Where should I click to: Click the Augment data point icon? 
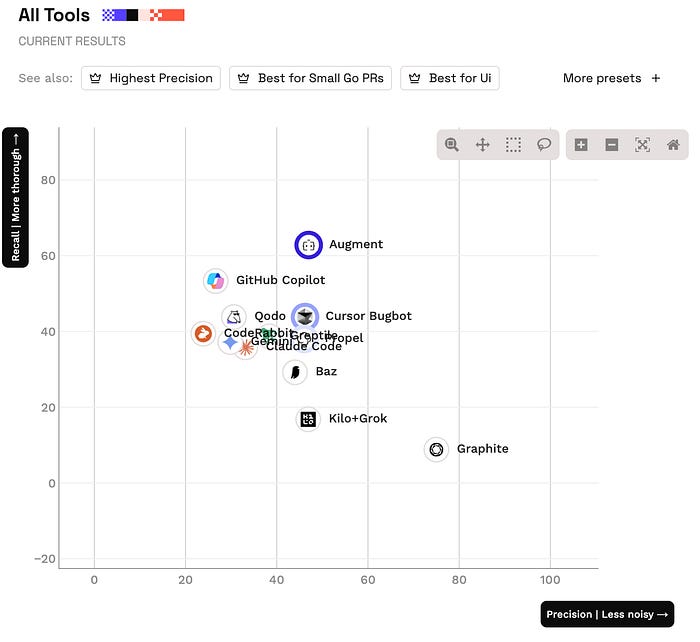pyautogui.click(x=308, y=245)
